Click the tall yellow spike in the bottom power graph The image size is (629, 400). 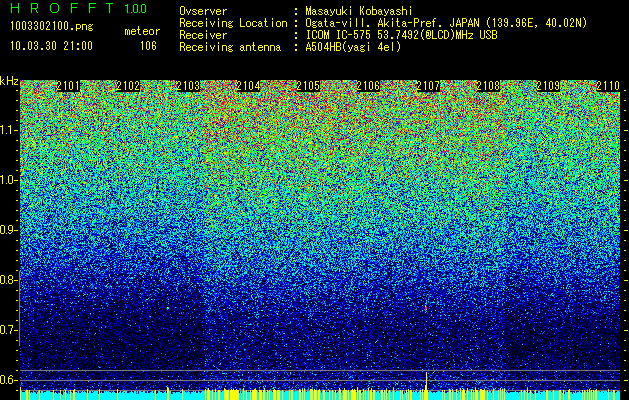pos(426,381)
